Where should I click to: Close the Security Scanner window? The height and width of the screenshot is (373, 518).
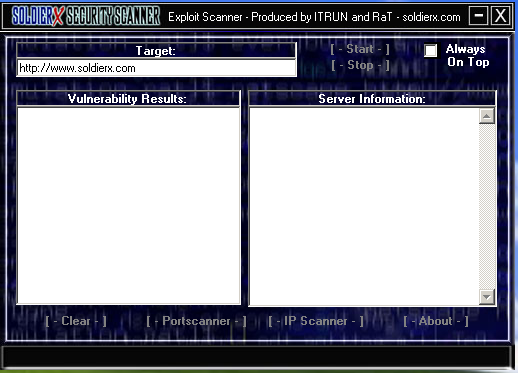(x=501, y=16)
